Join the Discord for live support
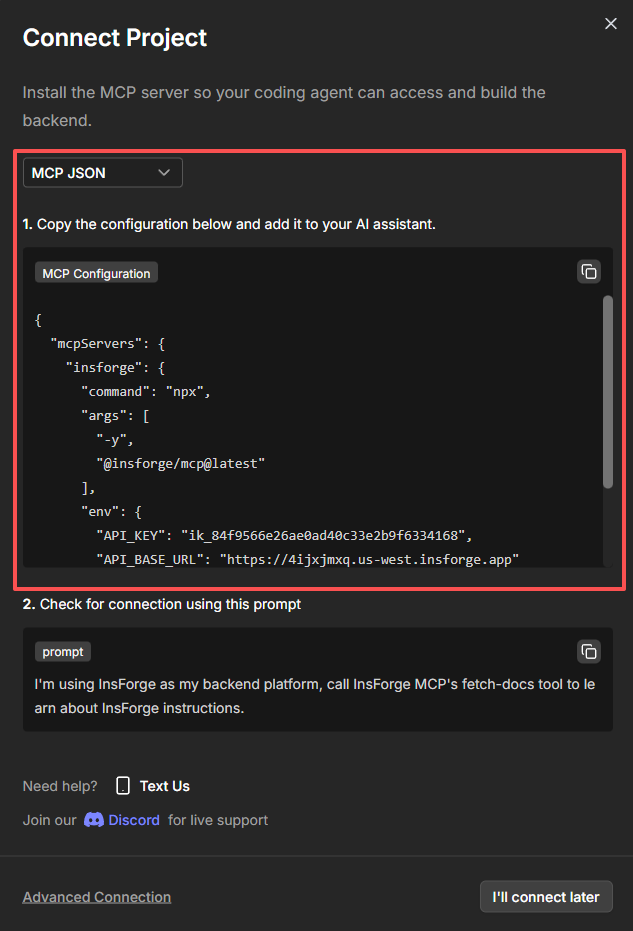This screenshot has width=633, height=931. [x=131, y=819]
